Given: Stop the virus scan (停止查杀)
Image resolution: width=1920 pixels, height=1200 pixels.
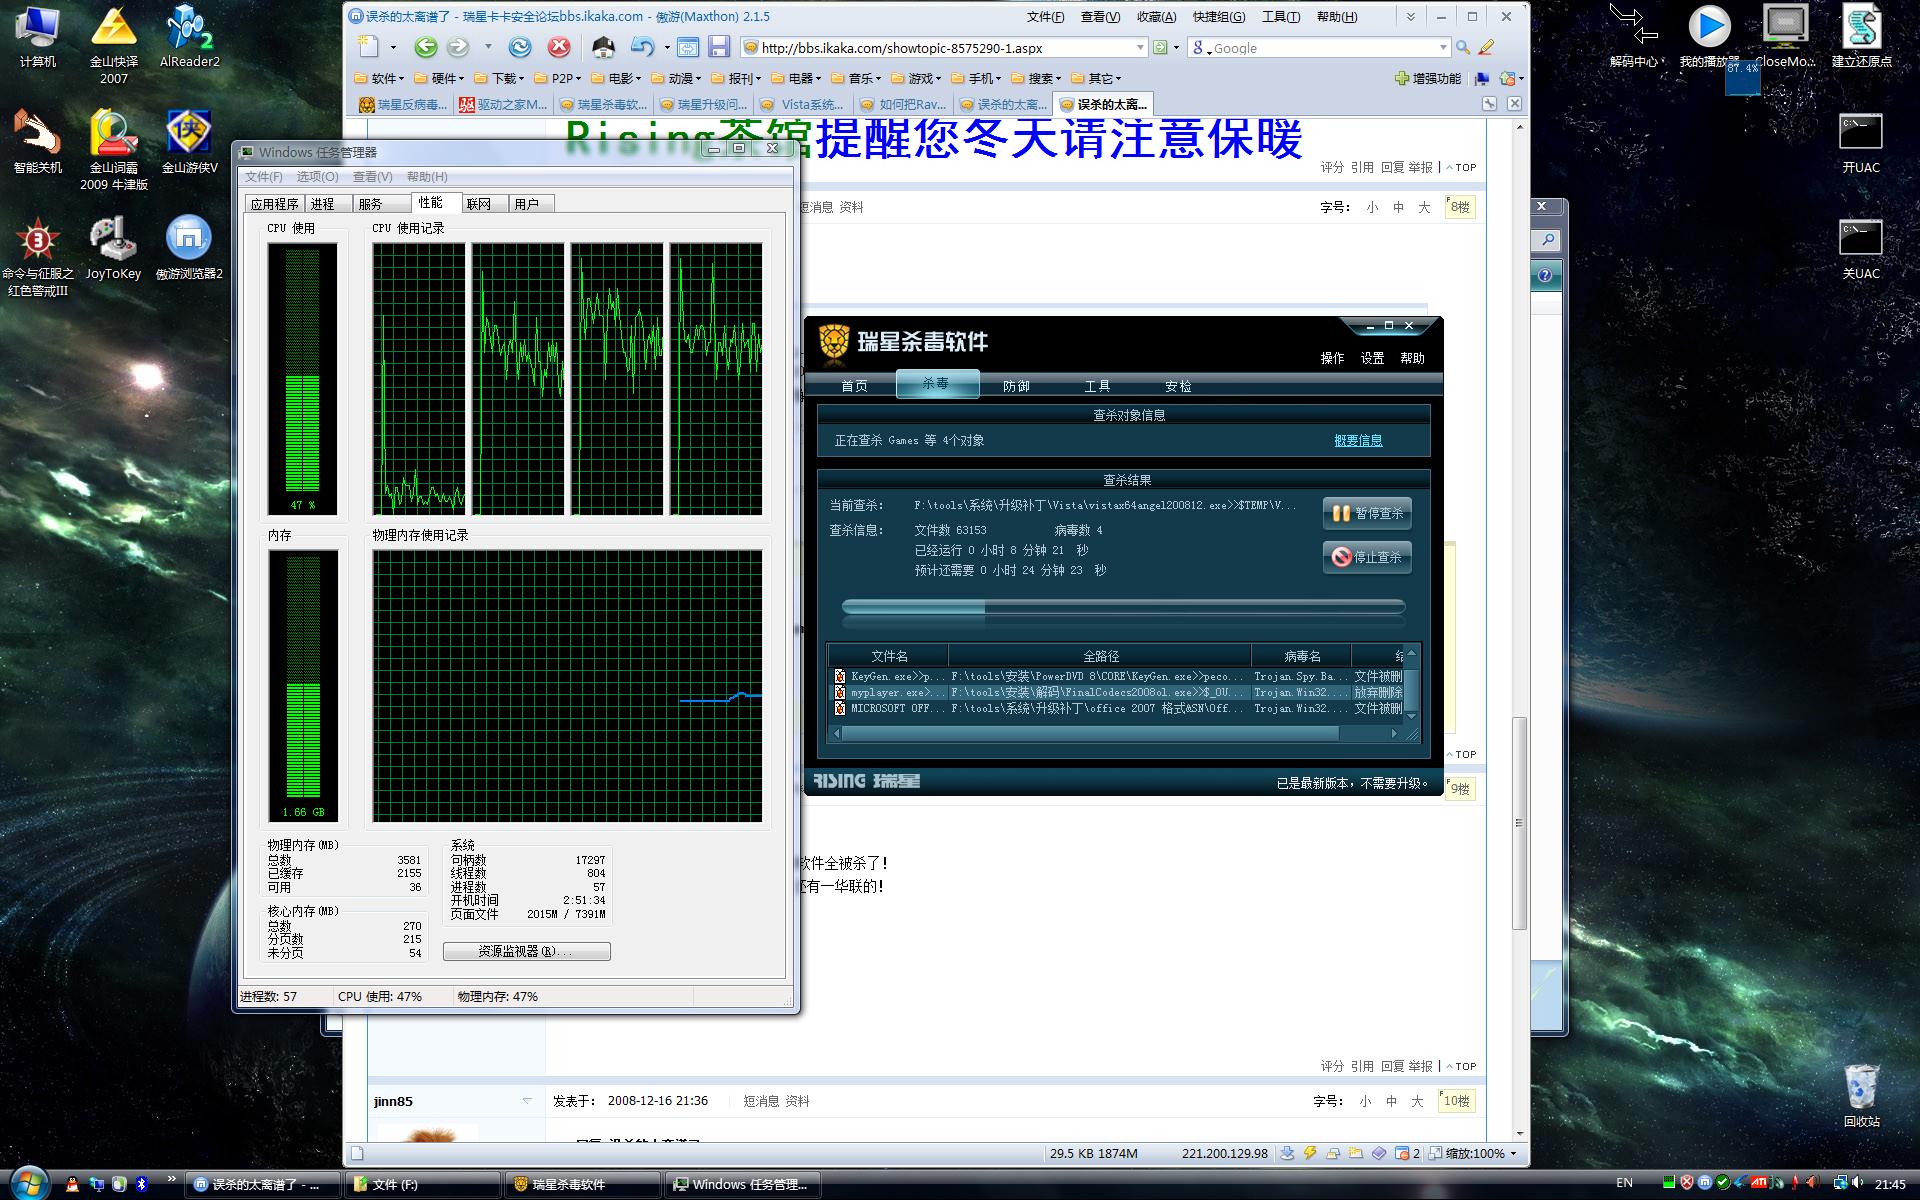Looking at the screenshot, I should [1367, 557].
